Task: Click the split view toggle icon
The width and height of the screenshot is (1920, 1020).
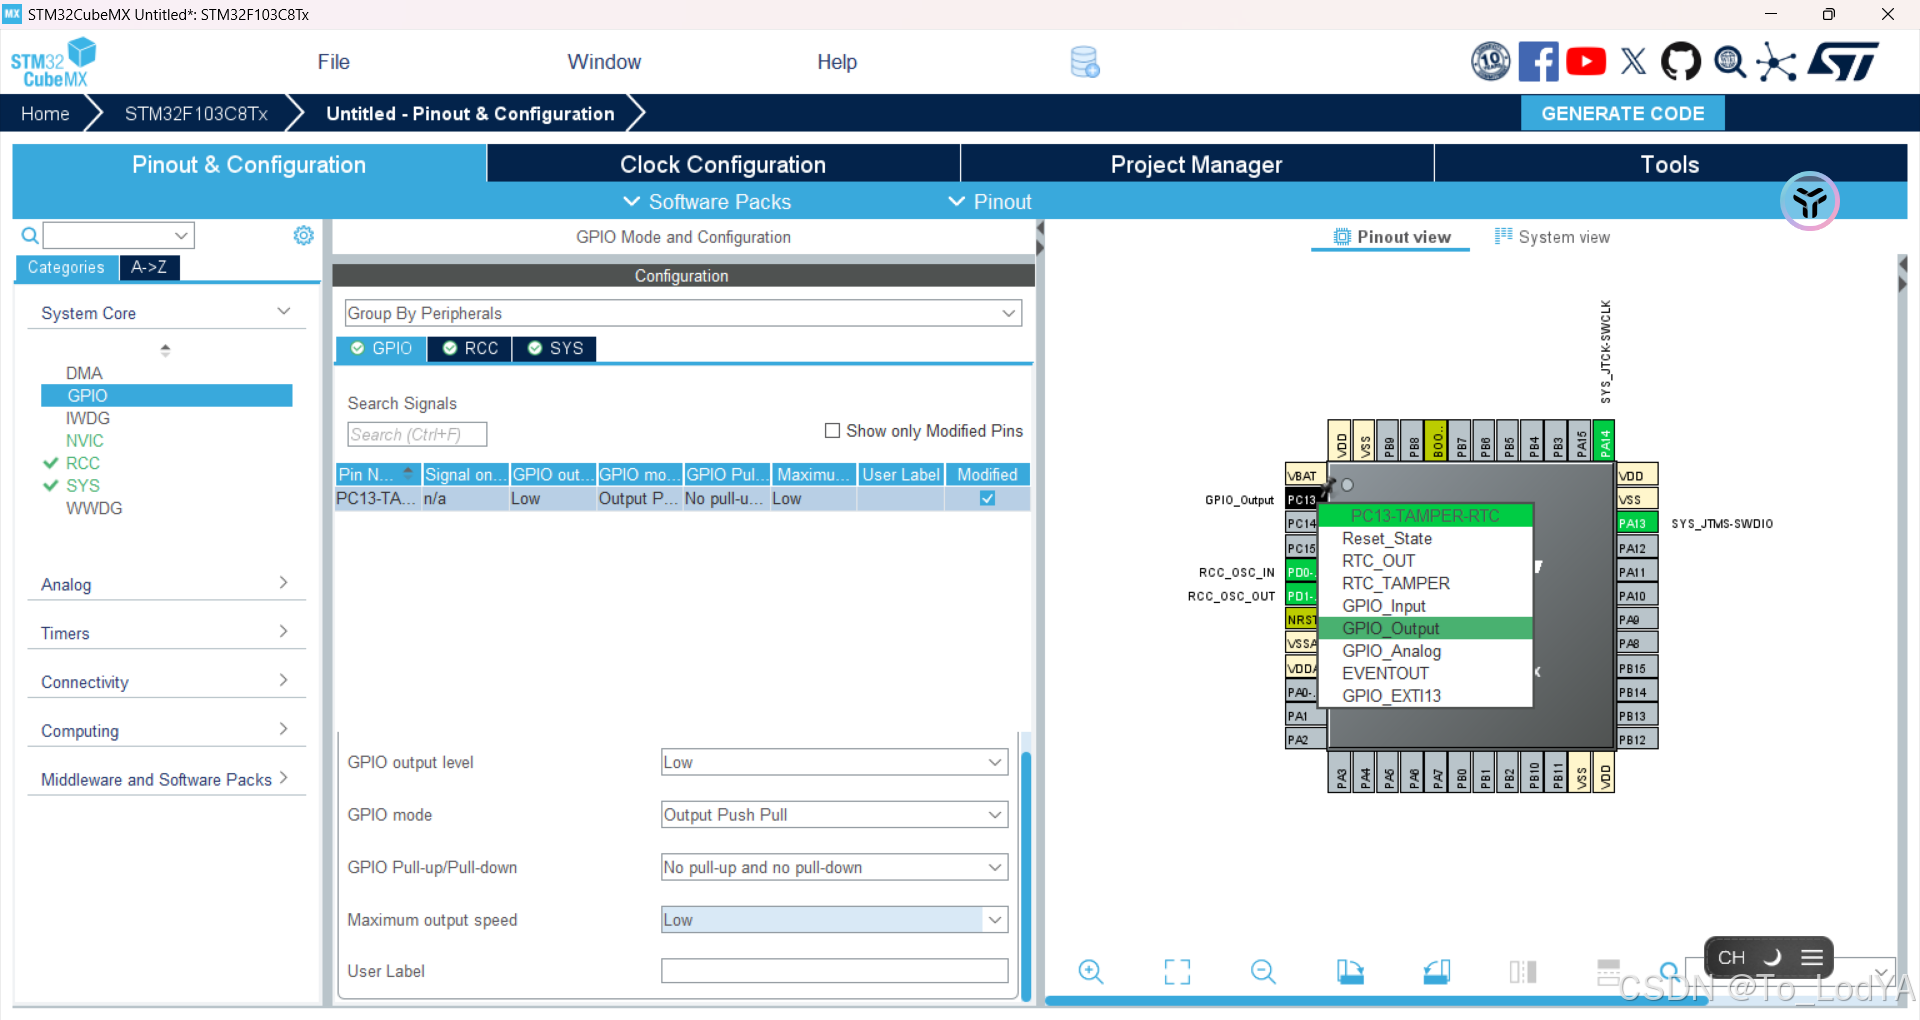Action: tap(1523, 972)
